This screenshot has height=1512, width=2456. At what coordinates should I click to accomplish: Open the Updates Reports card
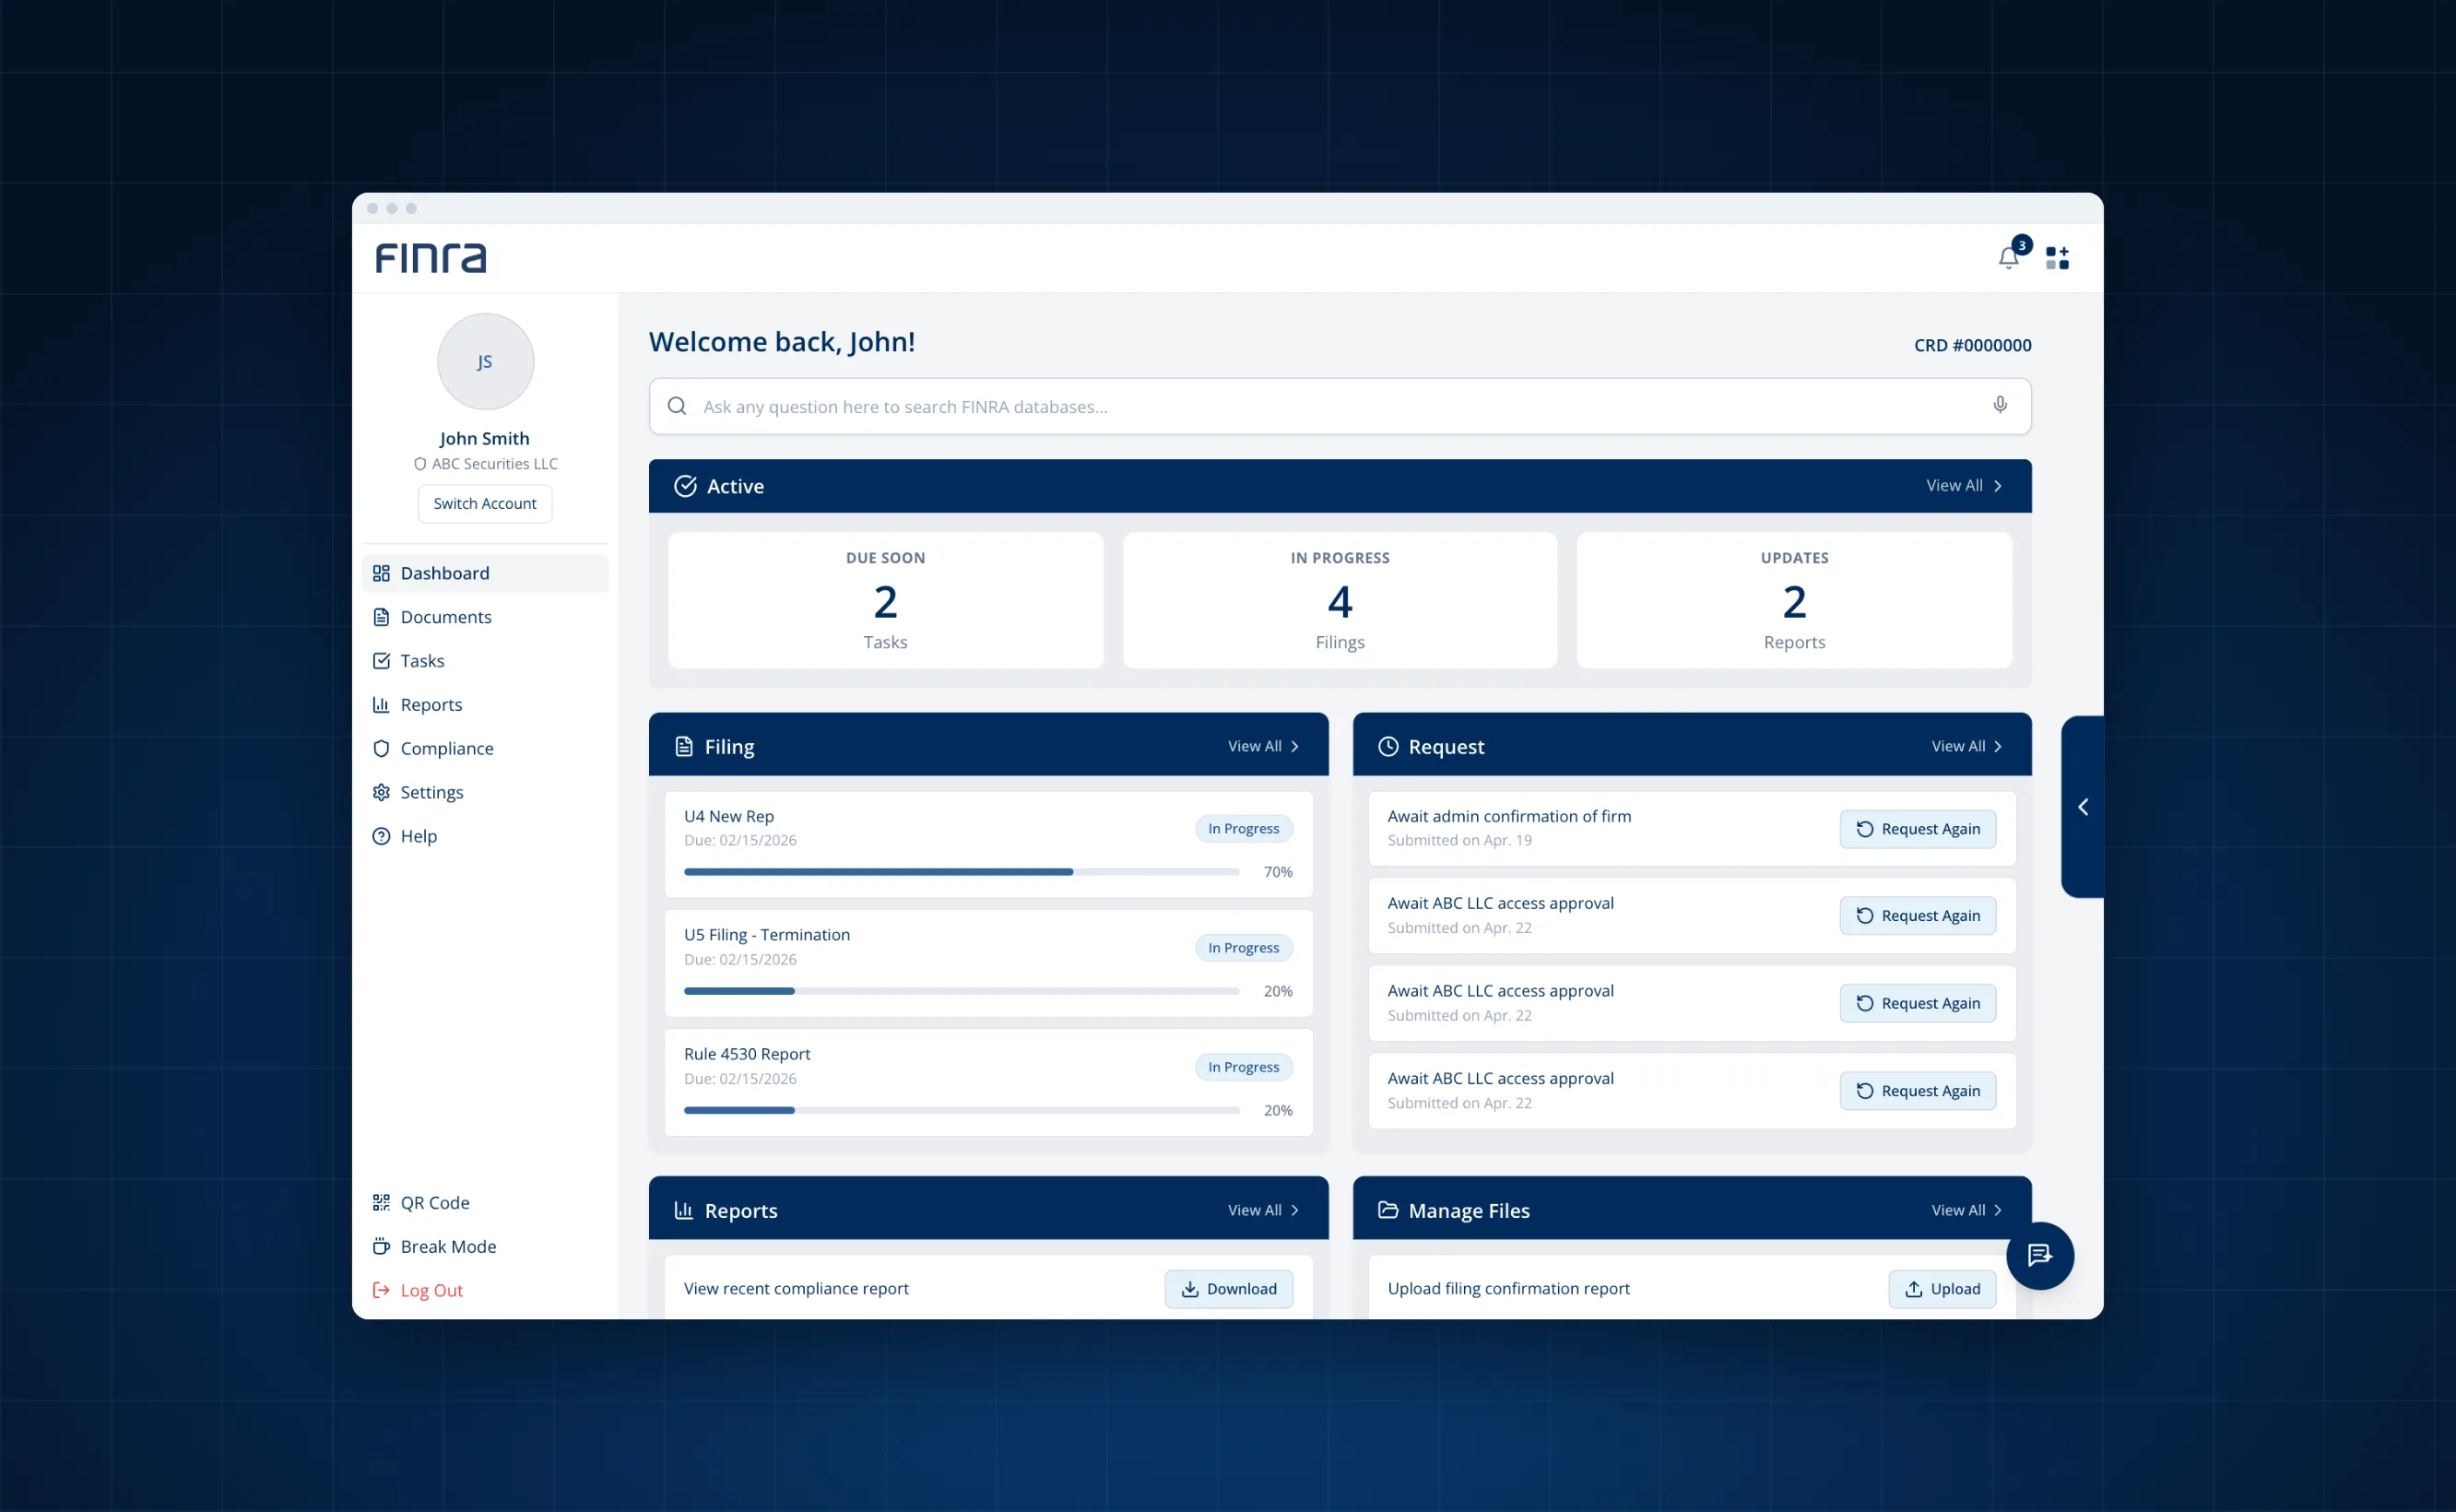coord(1794,600)
